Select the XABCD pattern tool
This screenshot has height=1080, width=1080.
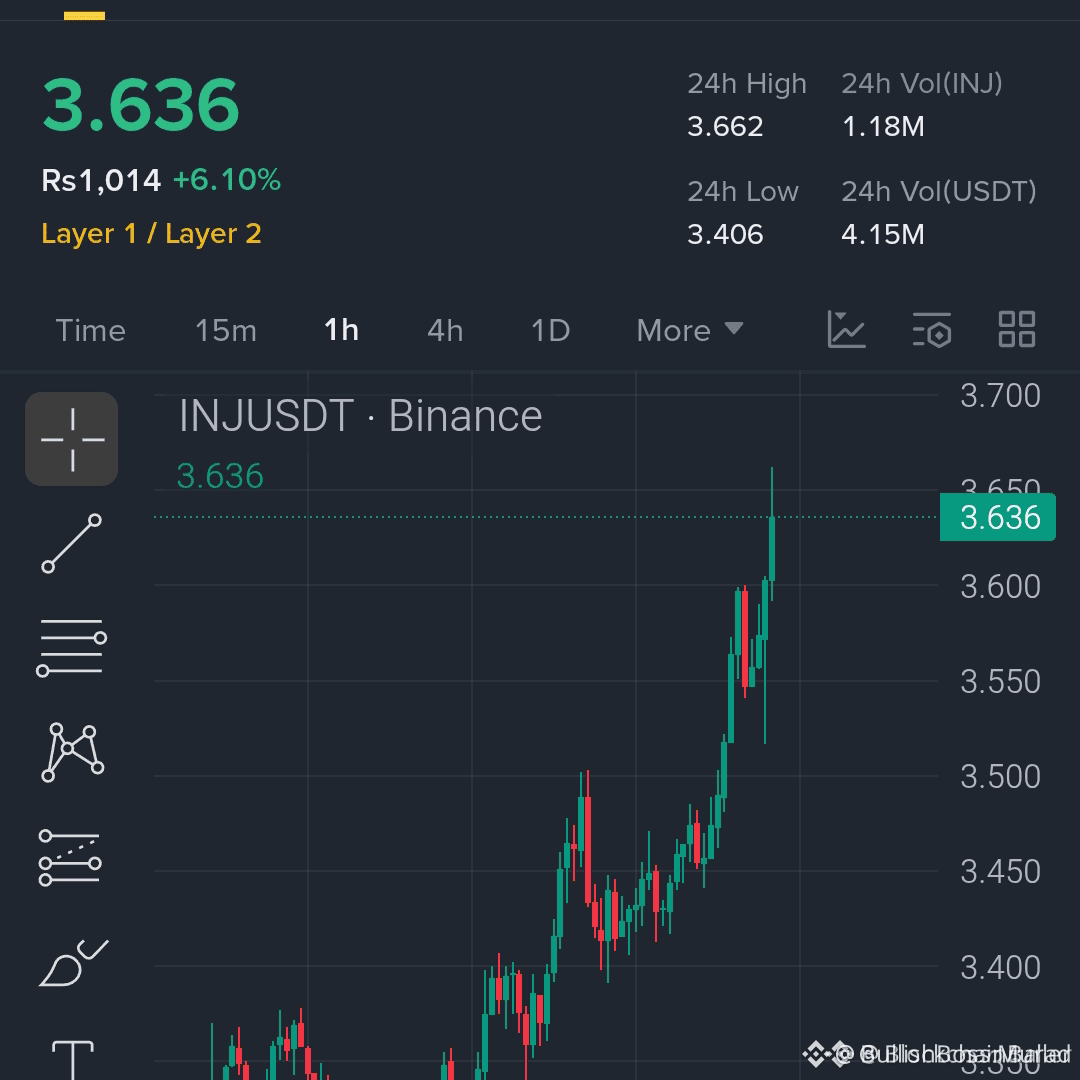coord(72,752)
